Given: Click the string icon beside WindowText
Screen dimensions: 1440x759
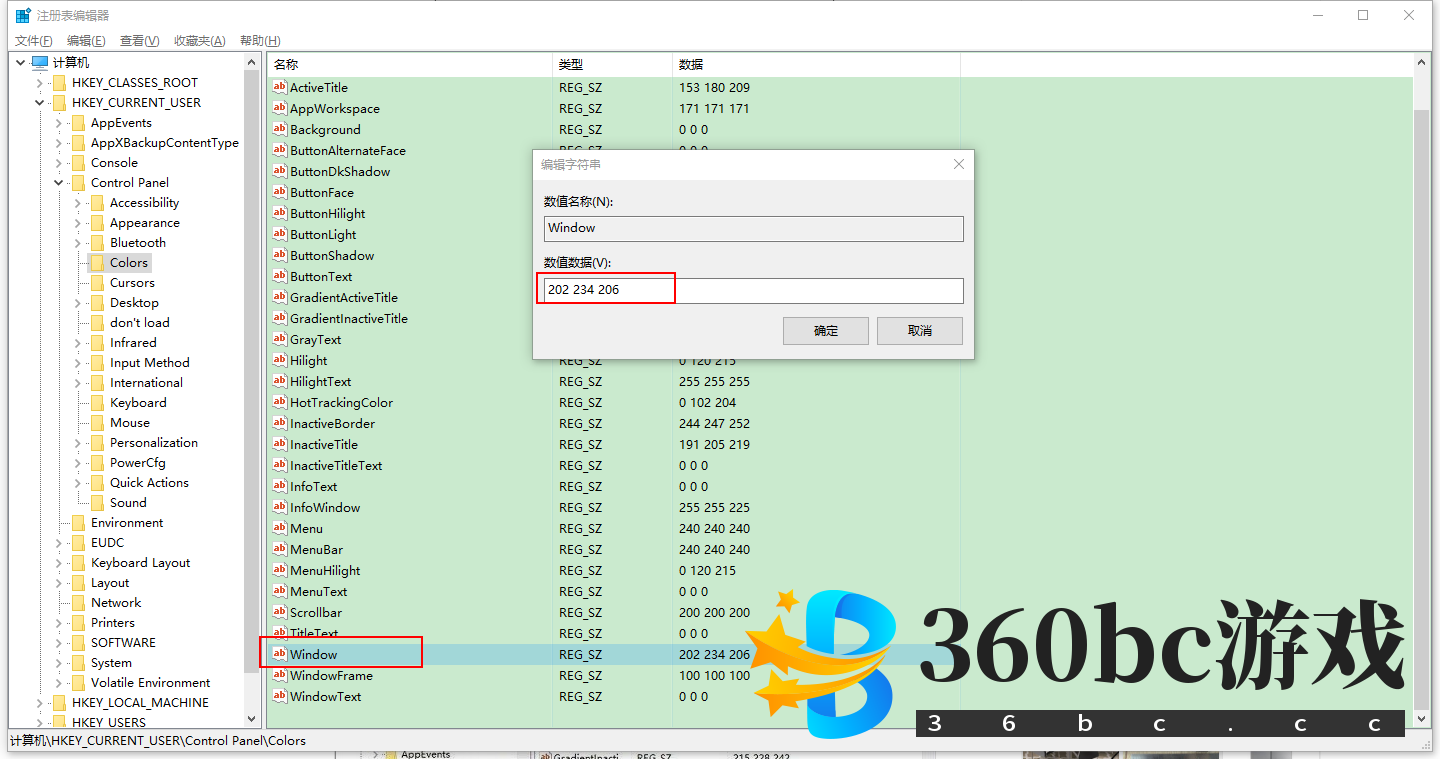Looking at the screenshot, I should pyautogui.click(x=279, y=697).
